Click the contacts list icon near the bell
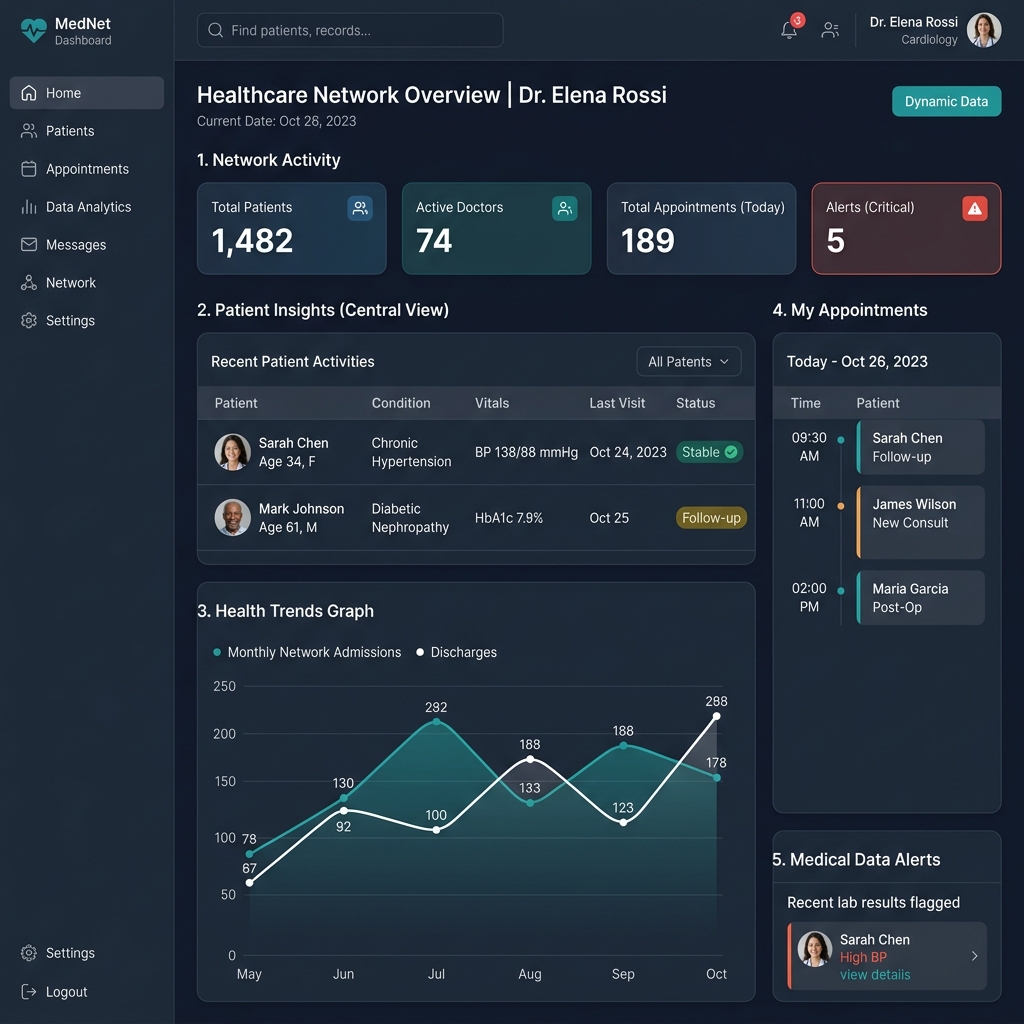Viewport: 1024px width, 1024px height. tap(830, 30)
